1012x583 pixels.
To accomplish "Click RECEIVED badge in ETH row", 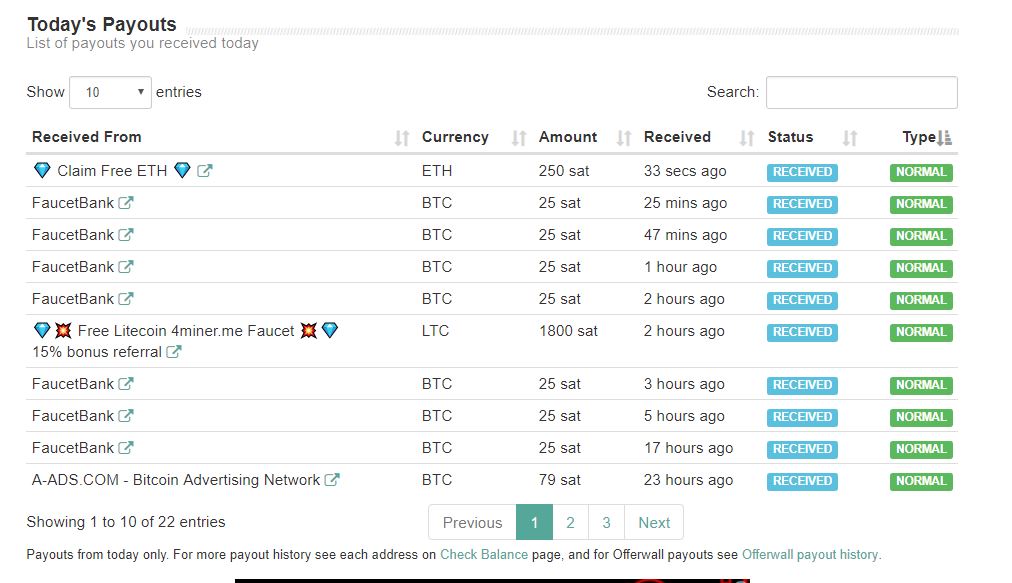I will point(802,172).
